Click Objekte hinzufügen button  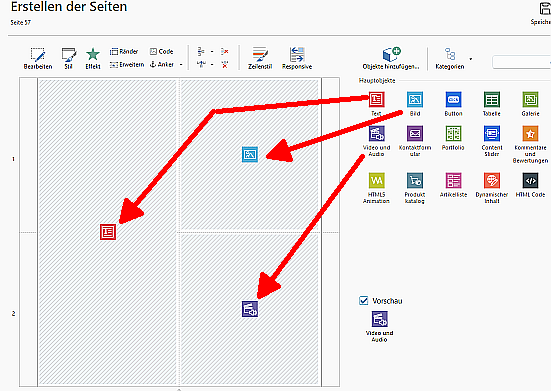point(391,58)
